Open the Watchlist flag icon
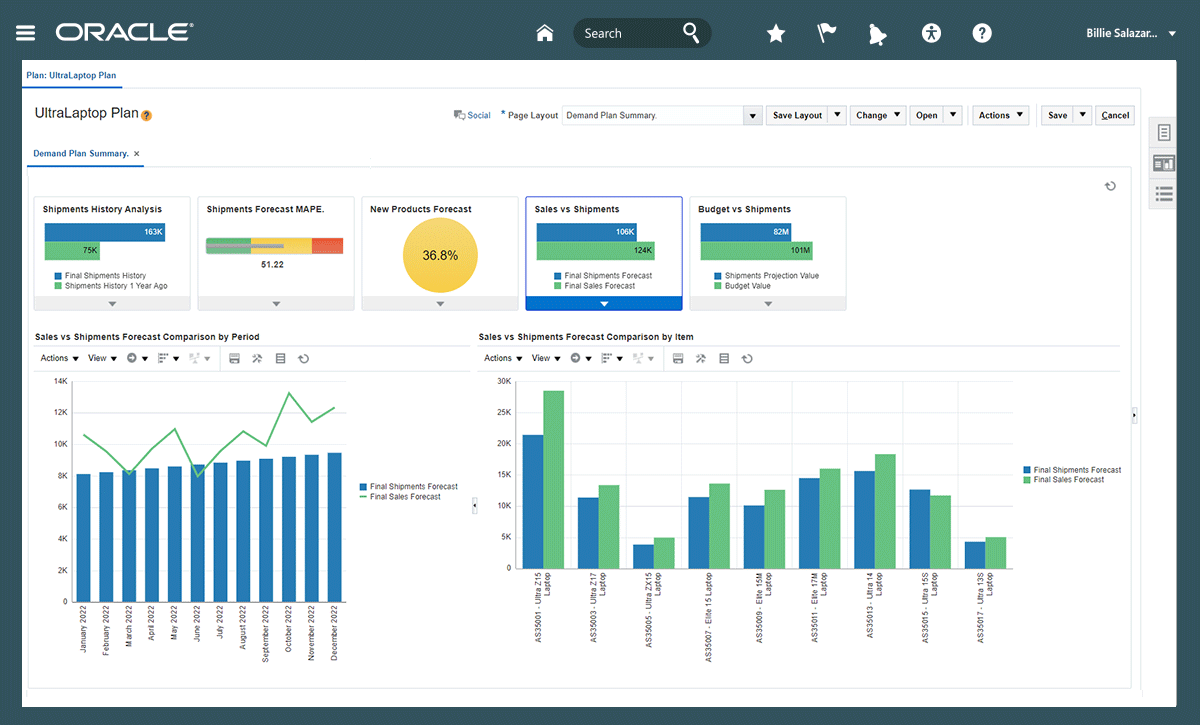The width and height of the screenshot is (1200, 725). (x=827, y=33)
